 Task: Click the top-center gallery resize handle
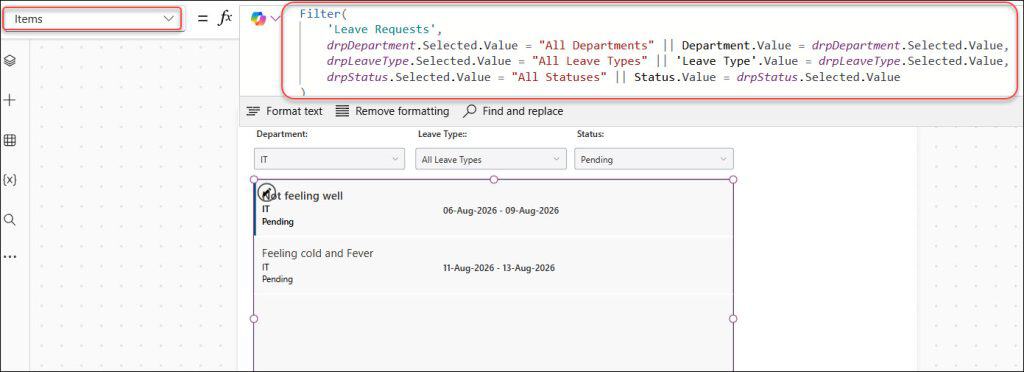494,179
